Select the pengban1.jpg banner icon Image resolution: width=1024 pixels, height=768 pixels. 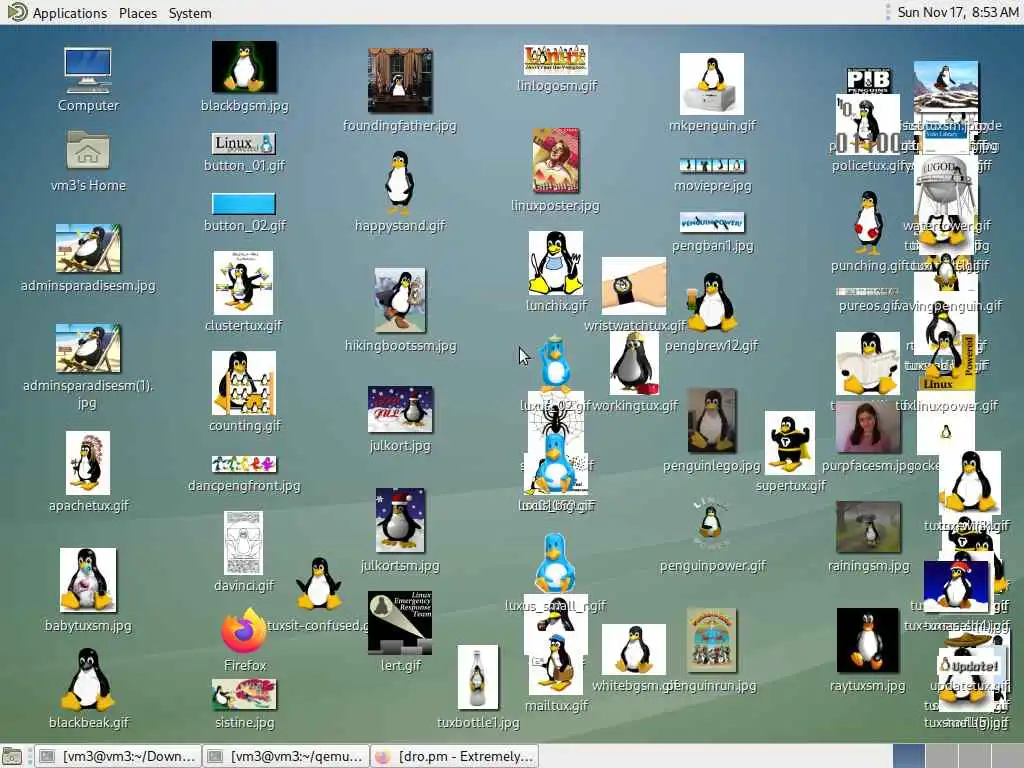pos(712,223)
